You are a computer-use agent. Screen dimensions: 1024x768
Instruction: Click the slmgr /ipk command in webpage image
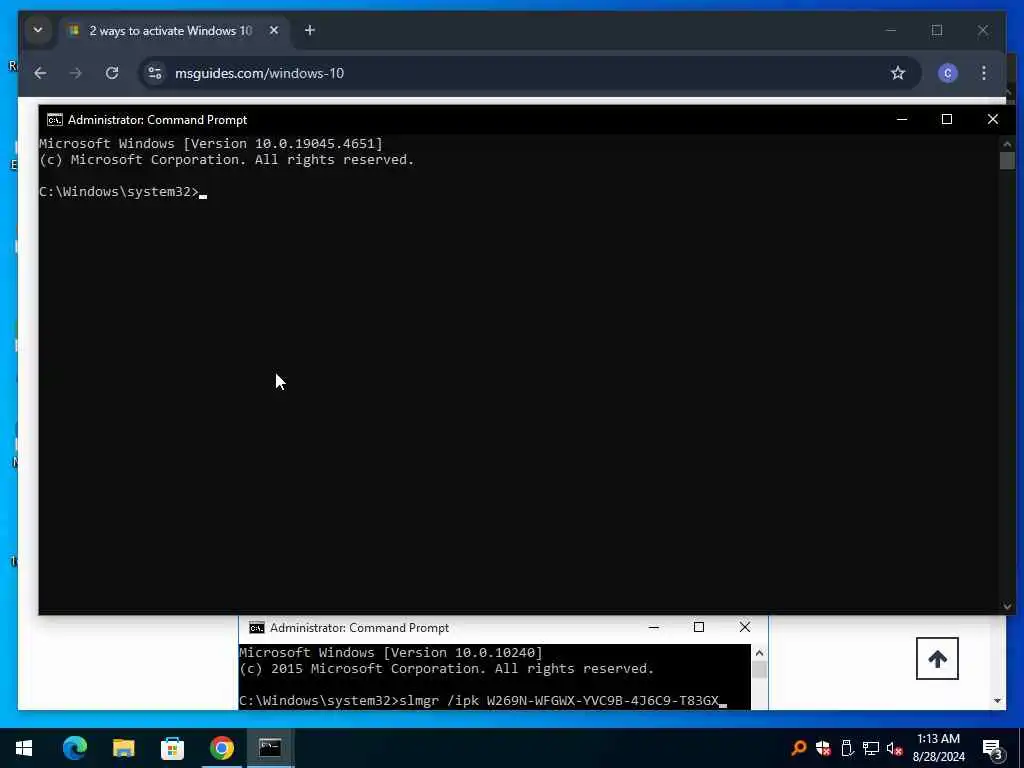pyautogui.click(x=559, y=700)
